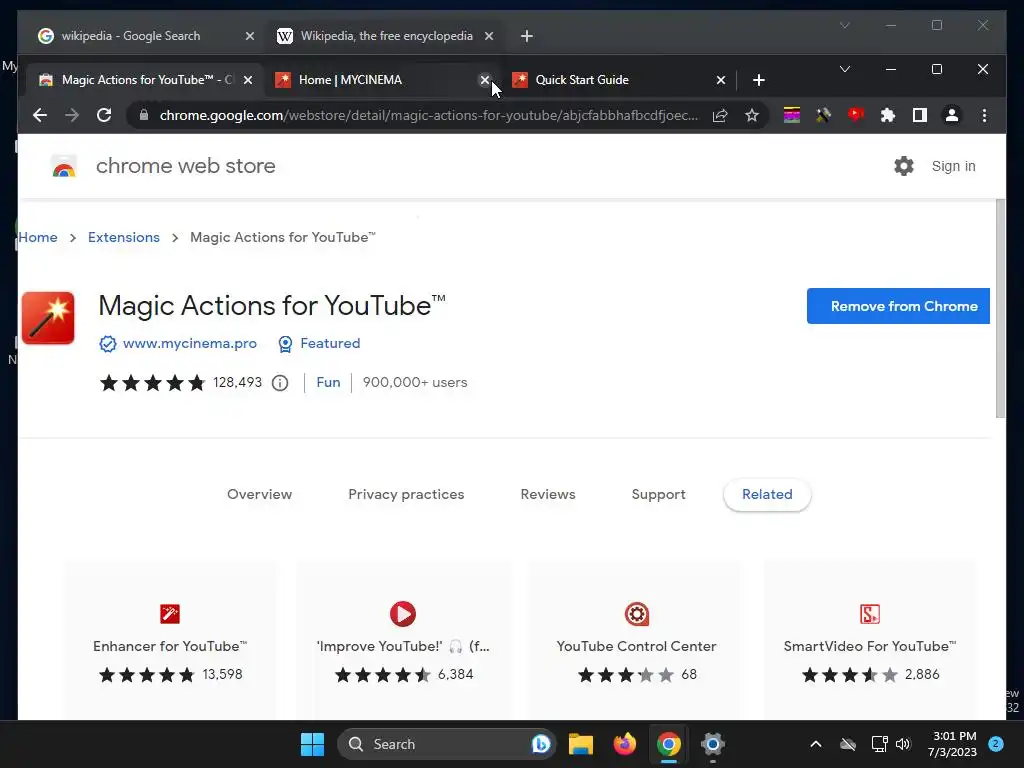Open the Reviews section
Screen dimensions: 1024x768
tap(548, 494)
